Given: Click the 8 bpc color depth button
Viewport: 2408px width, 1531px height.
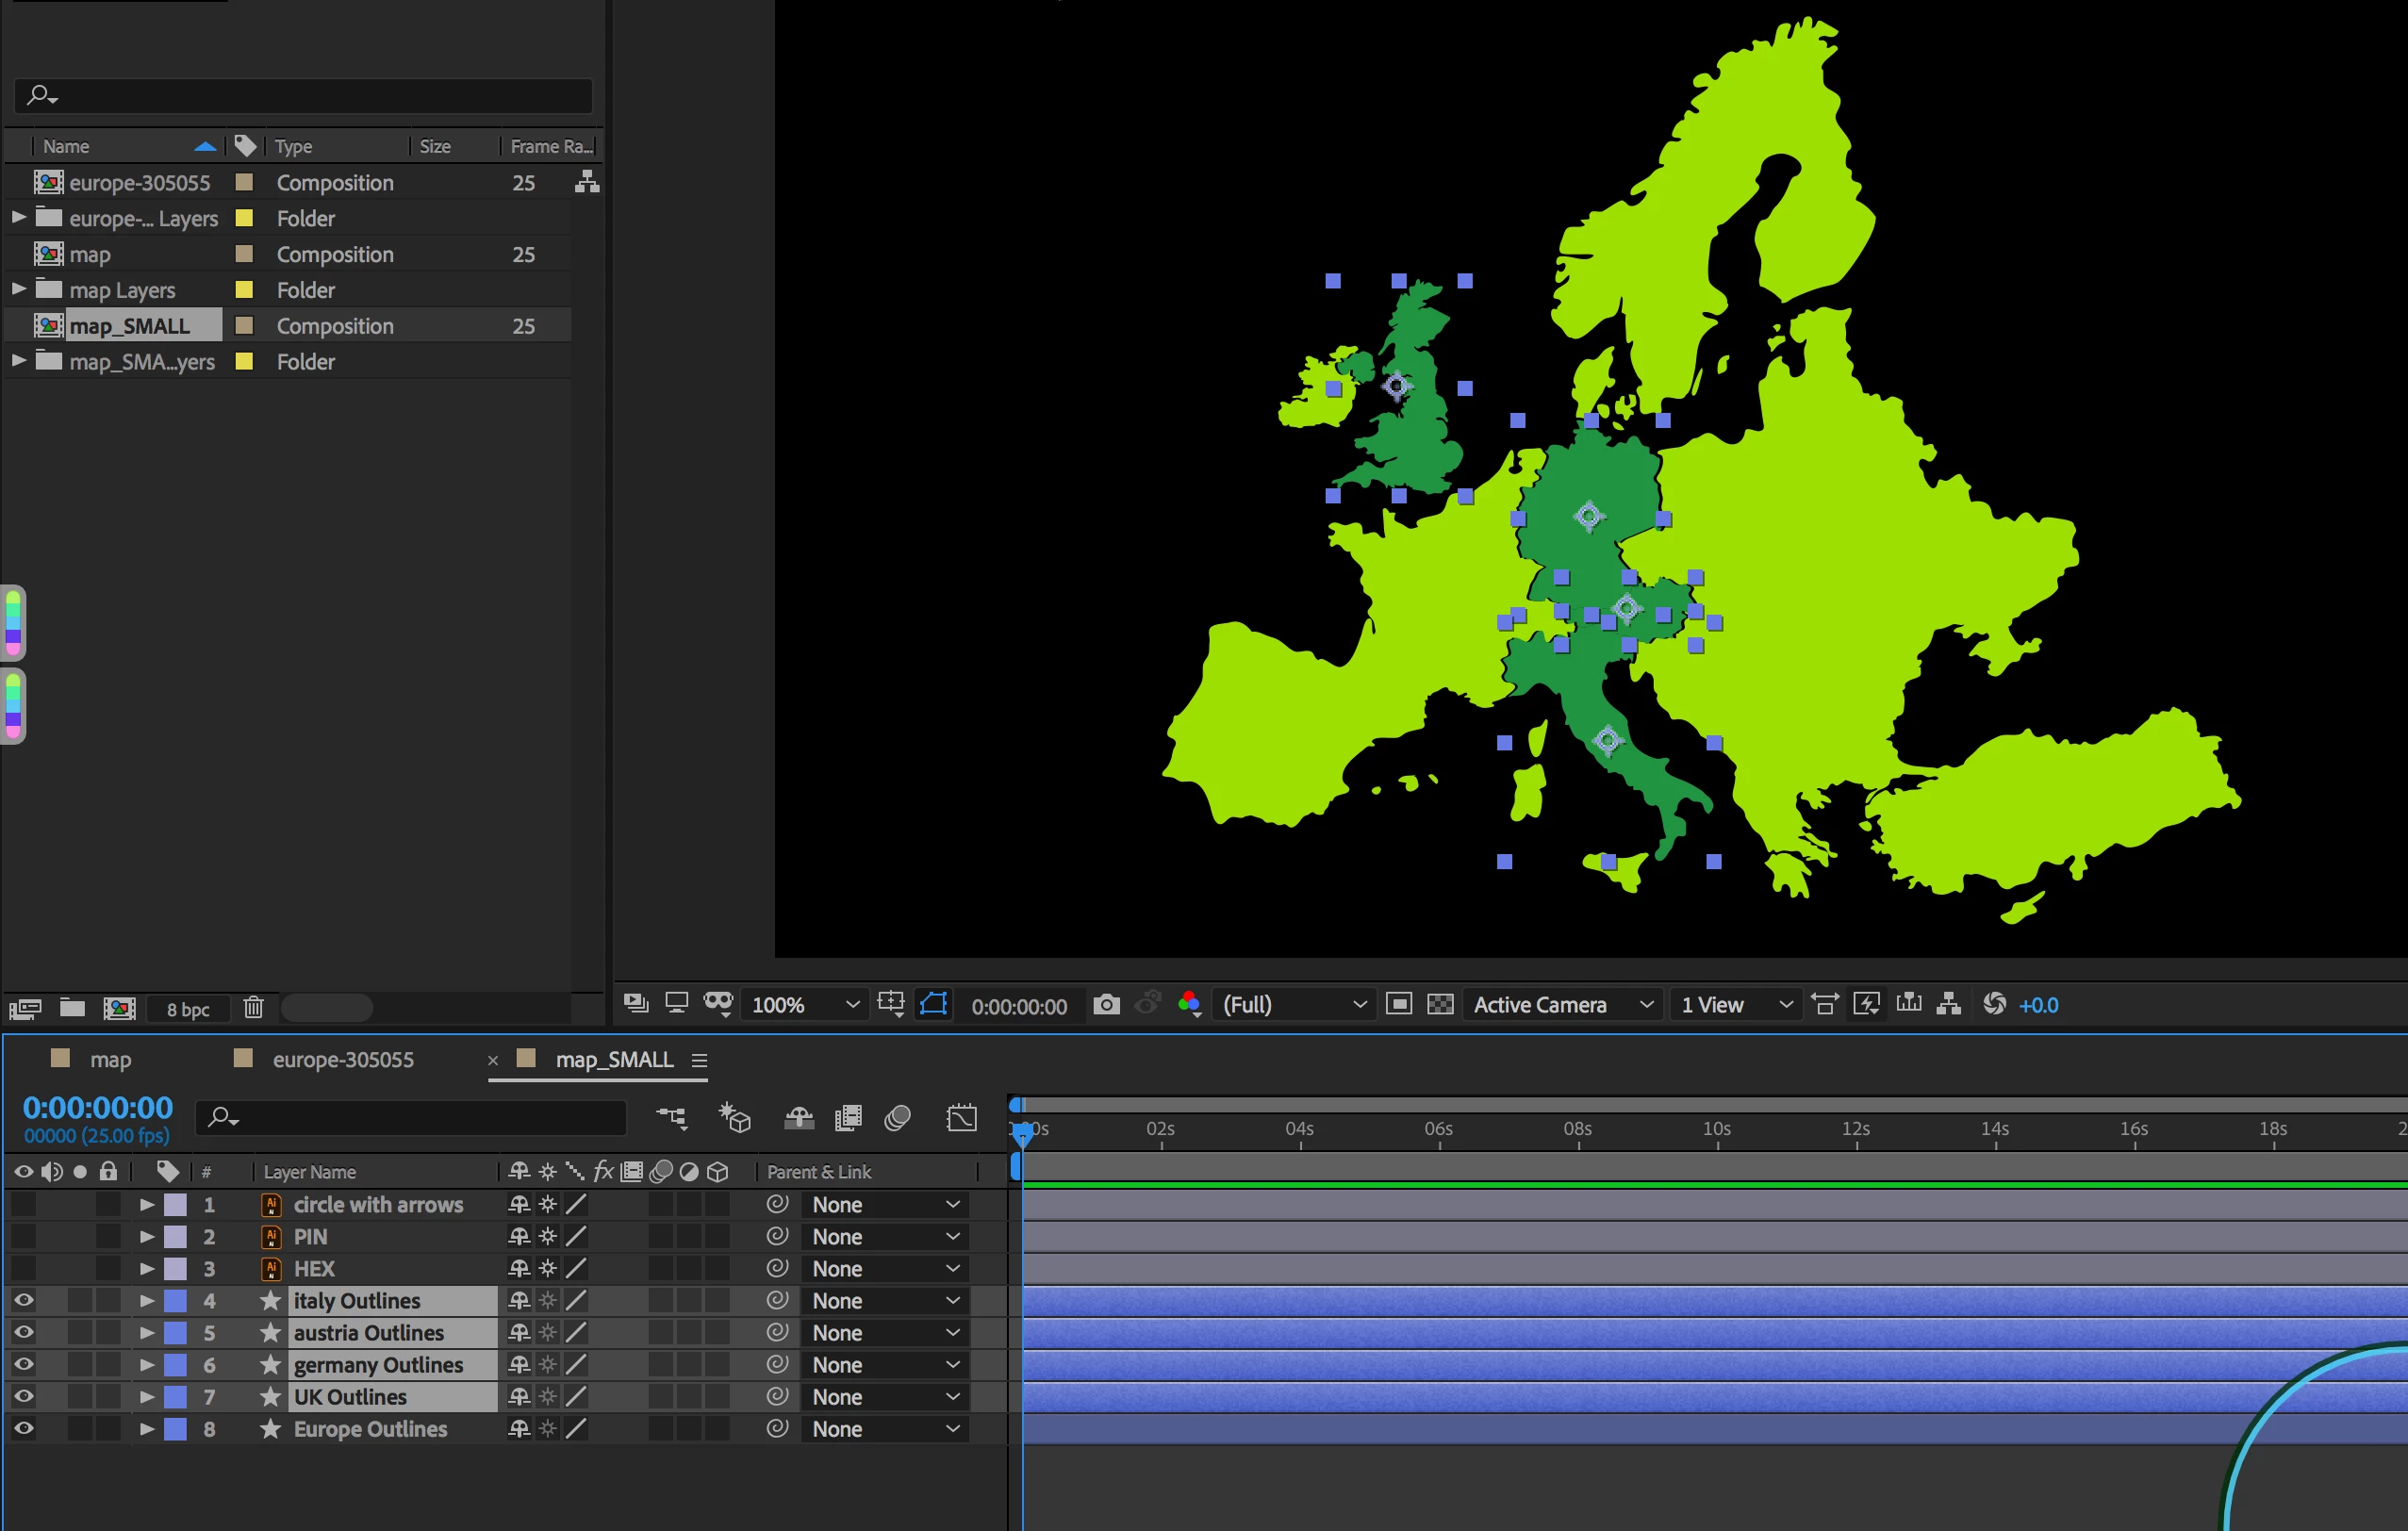Looking at the screenshot, I should coord(188,1009).
